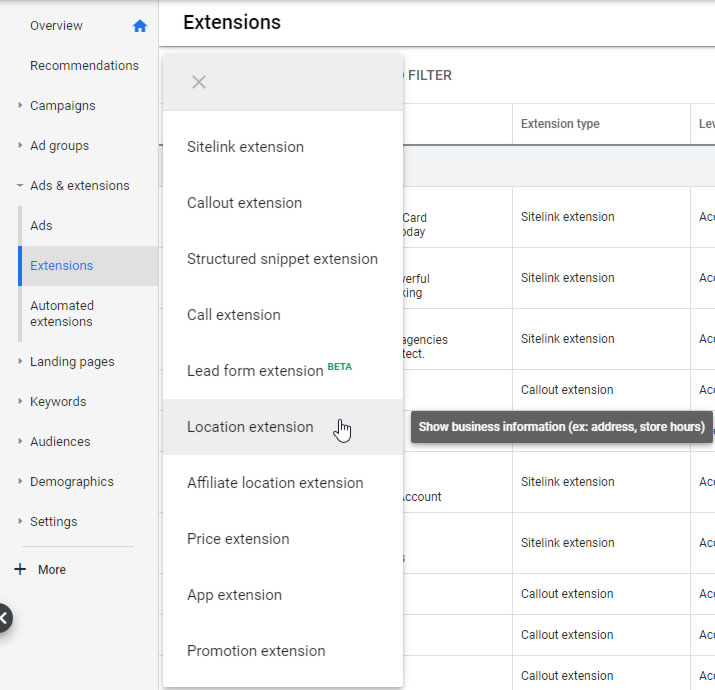Sort by Extension type column header
The width and height of the screenshot is (715, 690).
tap(560, 124)
